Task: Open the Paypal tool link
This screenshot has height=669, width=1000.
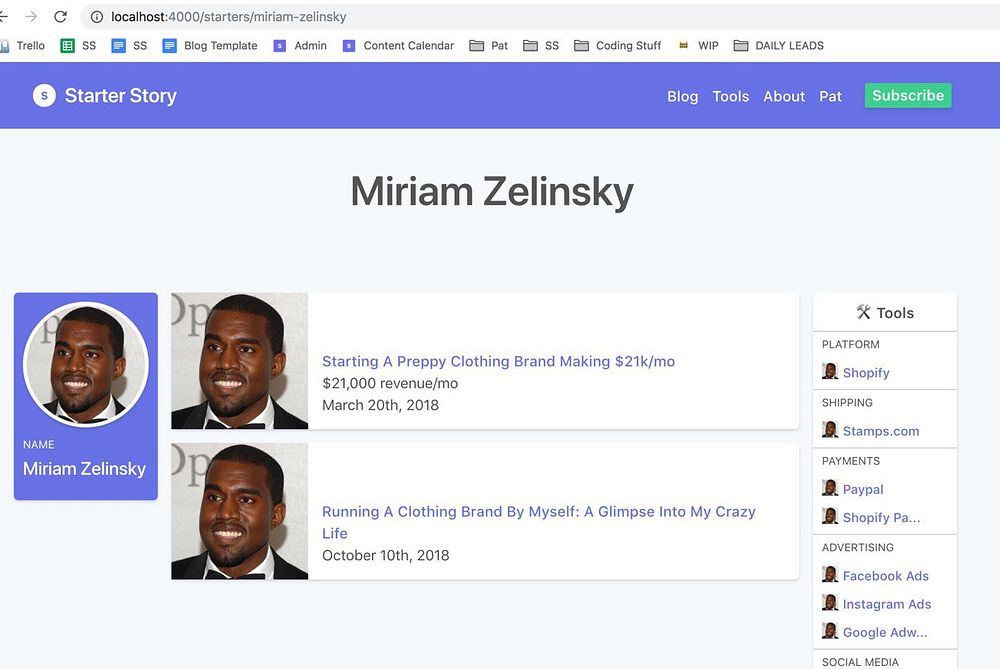Action: click(x=863, y=490)
